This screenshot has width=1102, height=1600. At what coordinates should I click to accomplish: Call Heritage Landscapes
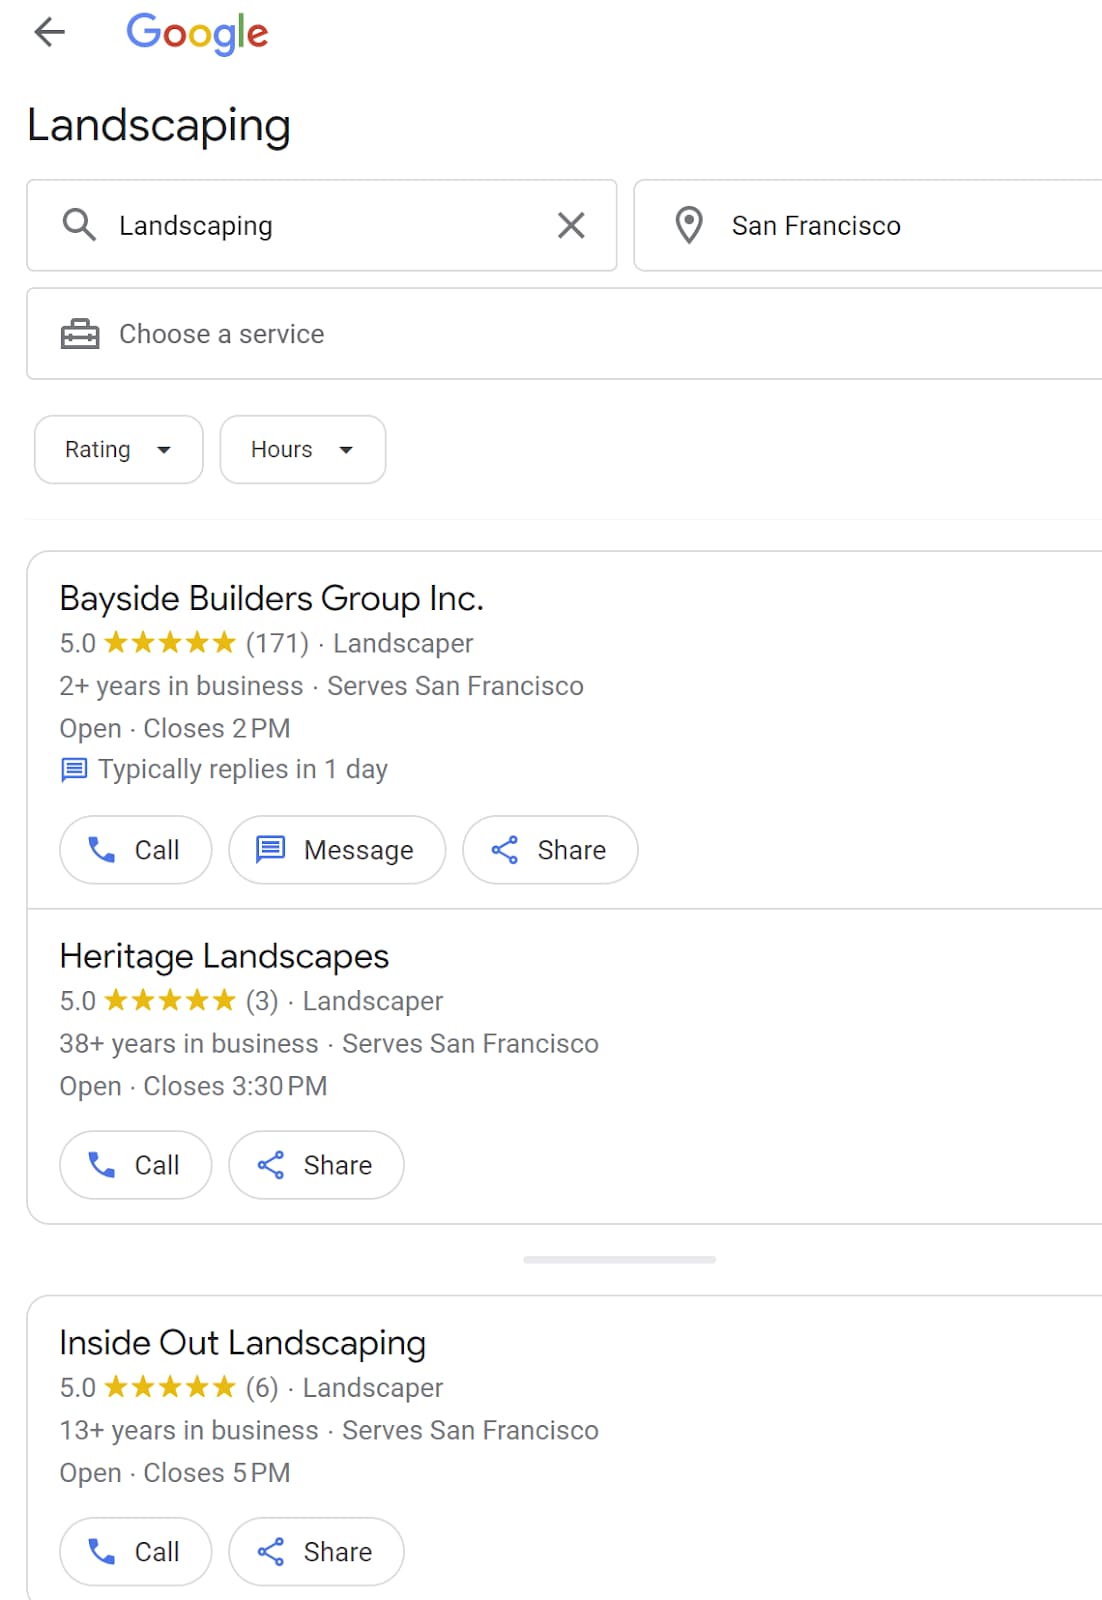(135, 1165)
